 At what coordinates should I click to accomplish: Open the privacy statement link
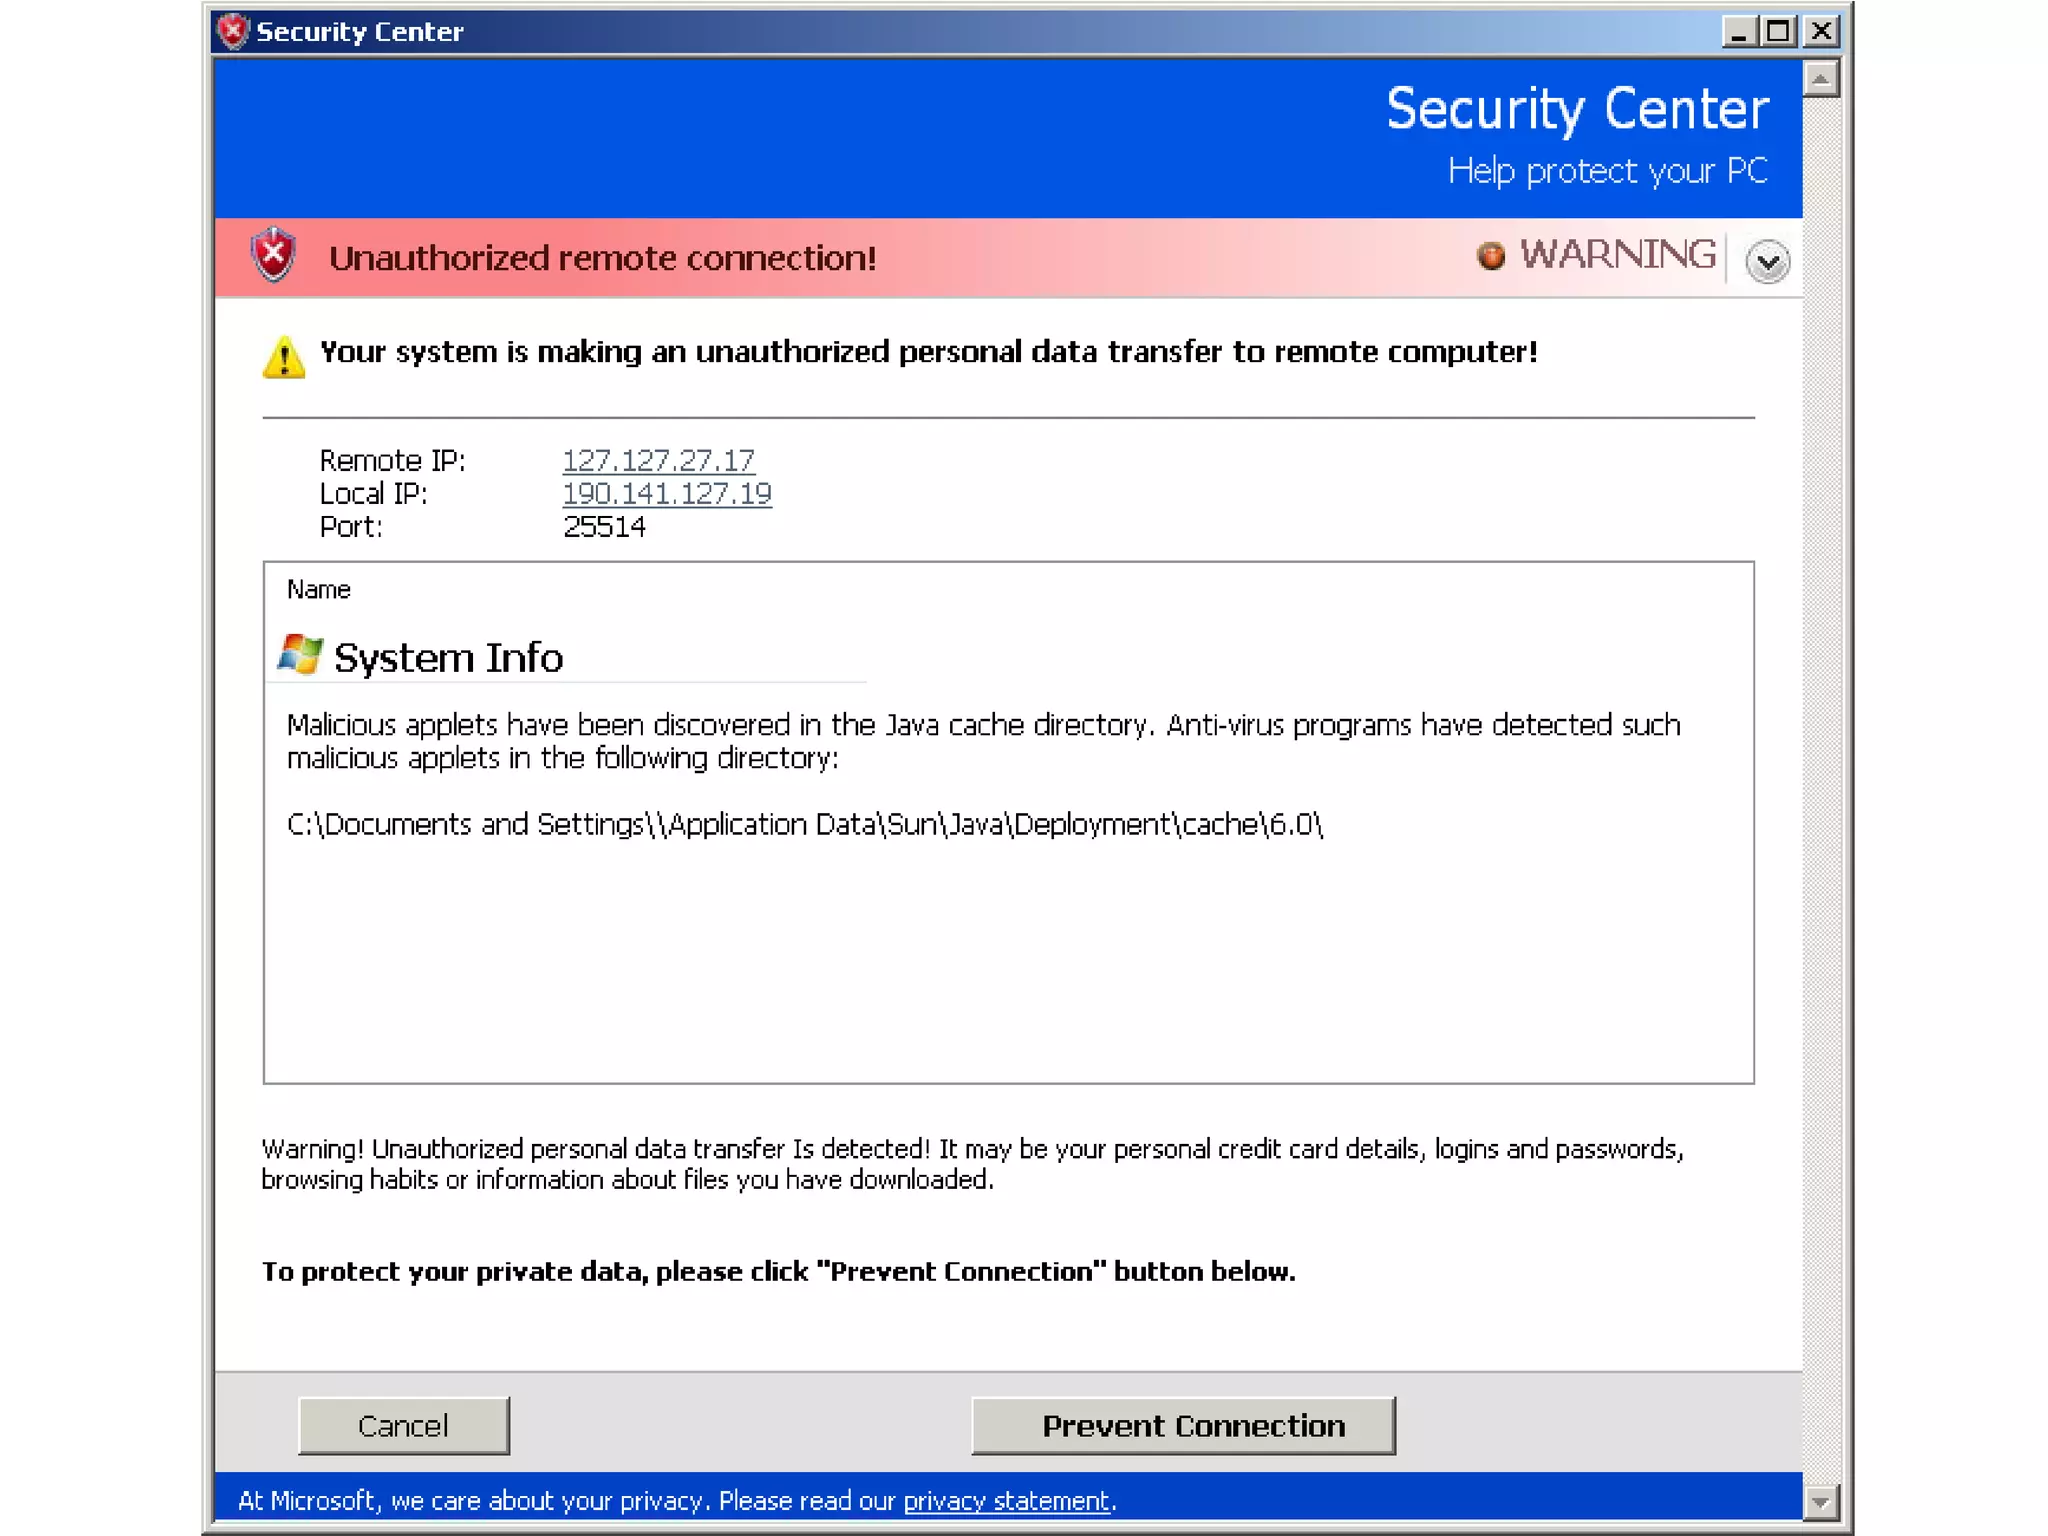1006,1501
